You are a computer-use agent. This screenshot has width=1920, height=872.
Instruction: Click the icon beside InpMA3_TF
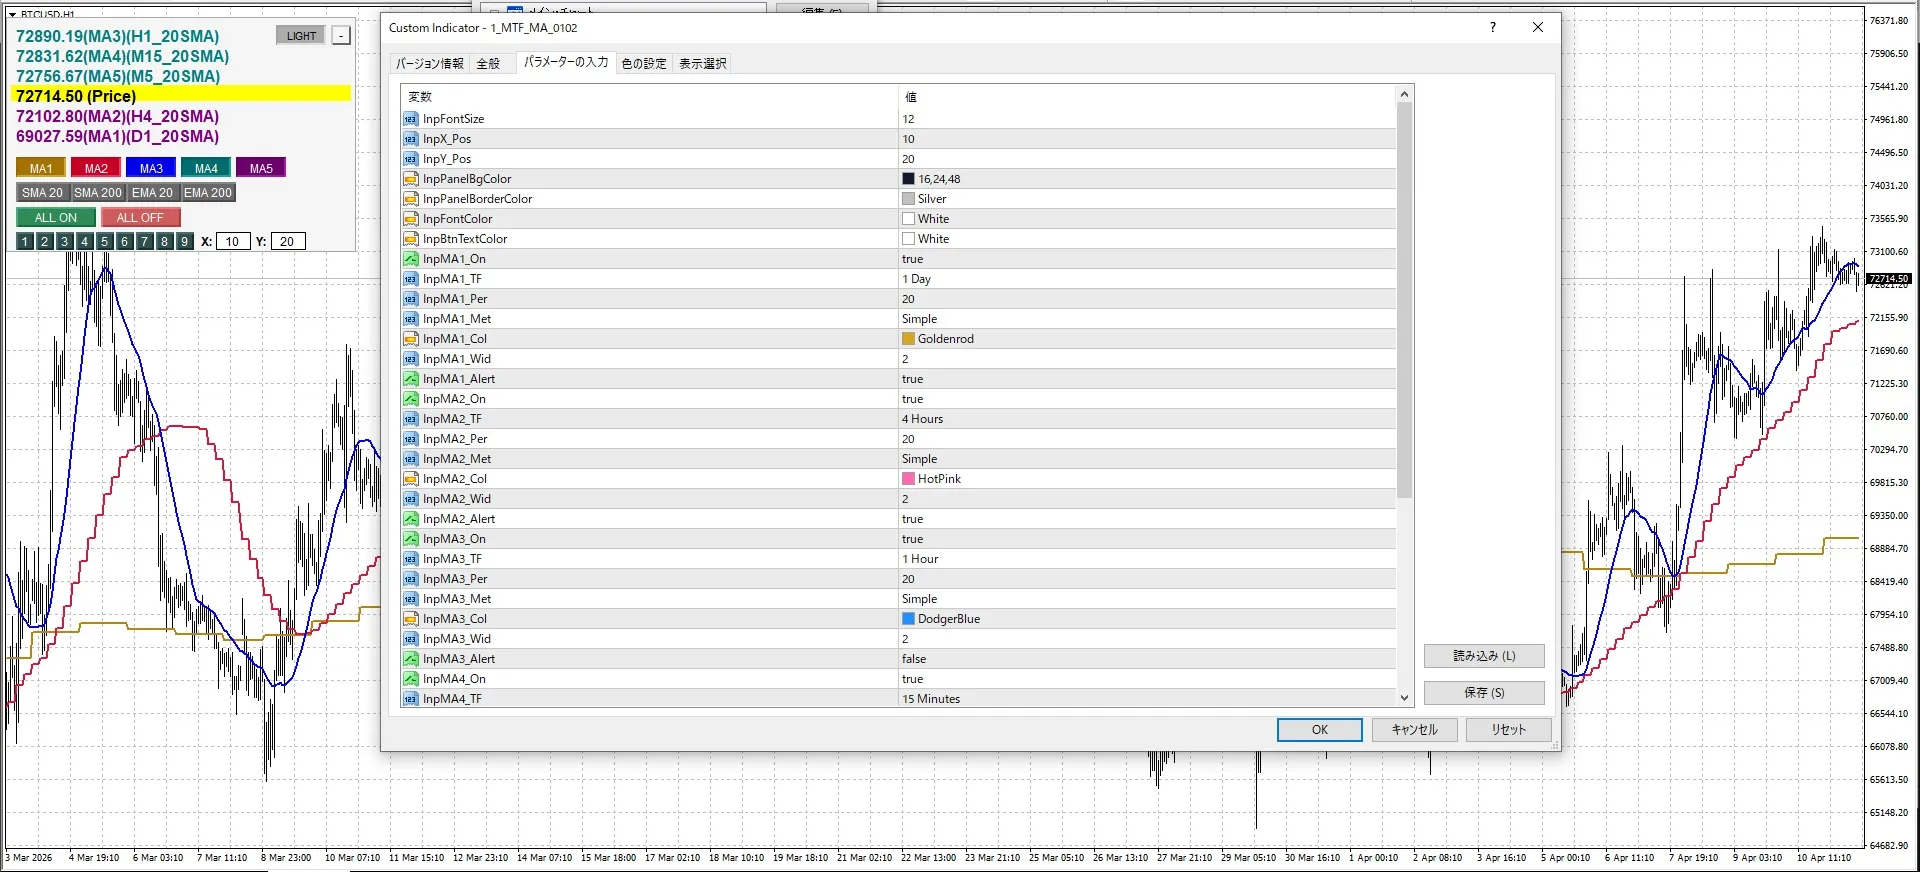coord(410,559)
